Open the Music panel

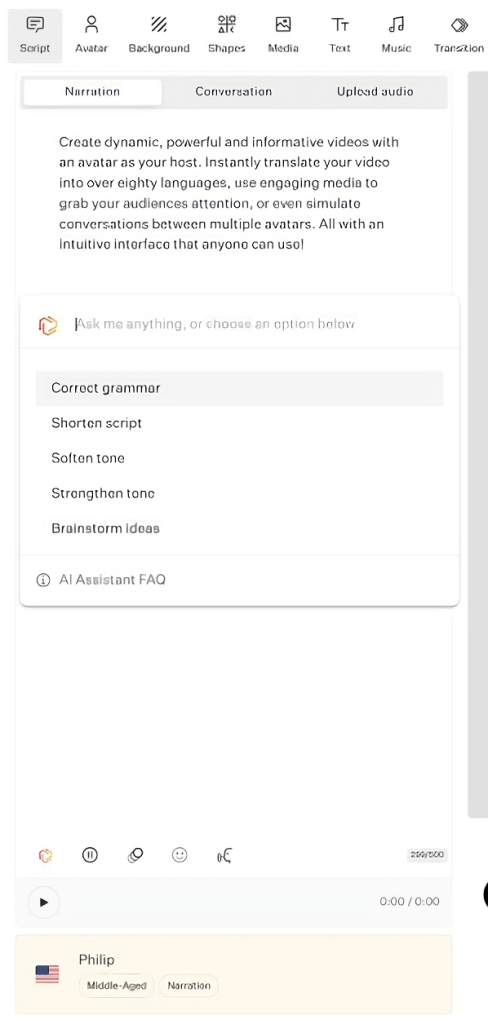point(396,35)
